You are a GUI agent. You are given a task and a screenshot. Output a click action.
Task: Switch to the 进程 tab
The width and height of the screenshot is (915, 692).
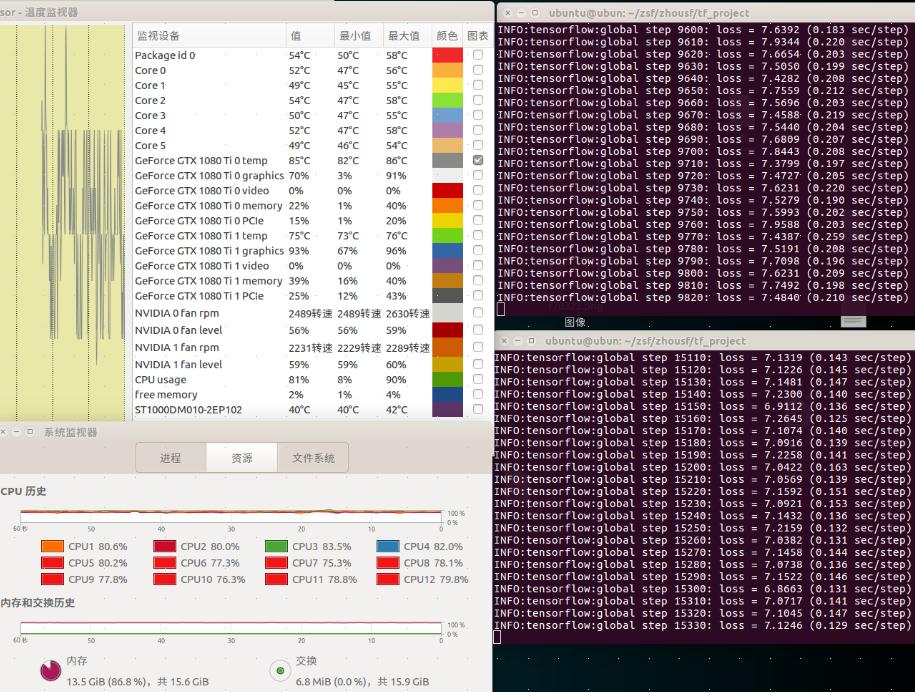tap(170, 457)
